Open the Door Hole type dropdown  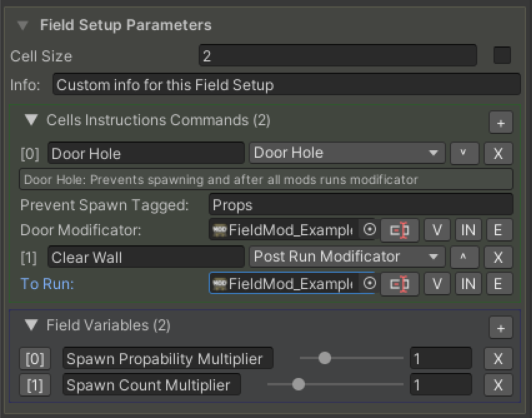pos(347,153)
